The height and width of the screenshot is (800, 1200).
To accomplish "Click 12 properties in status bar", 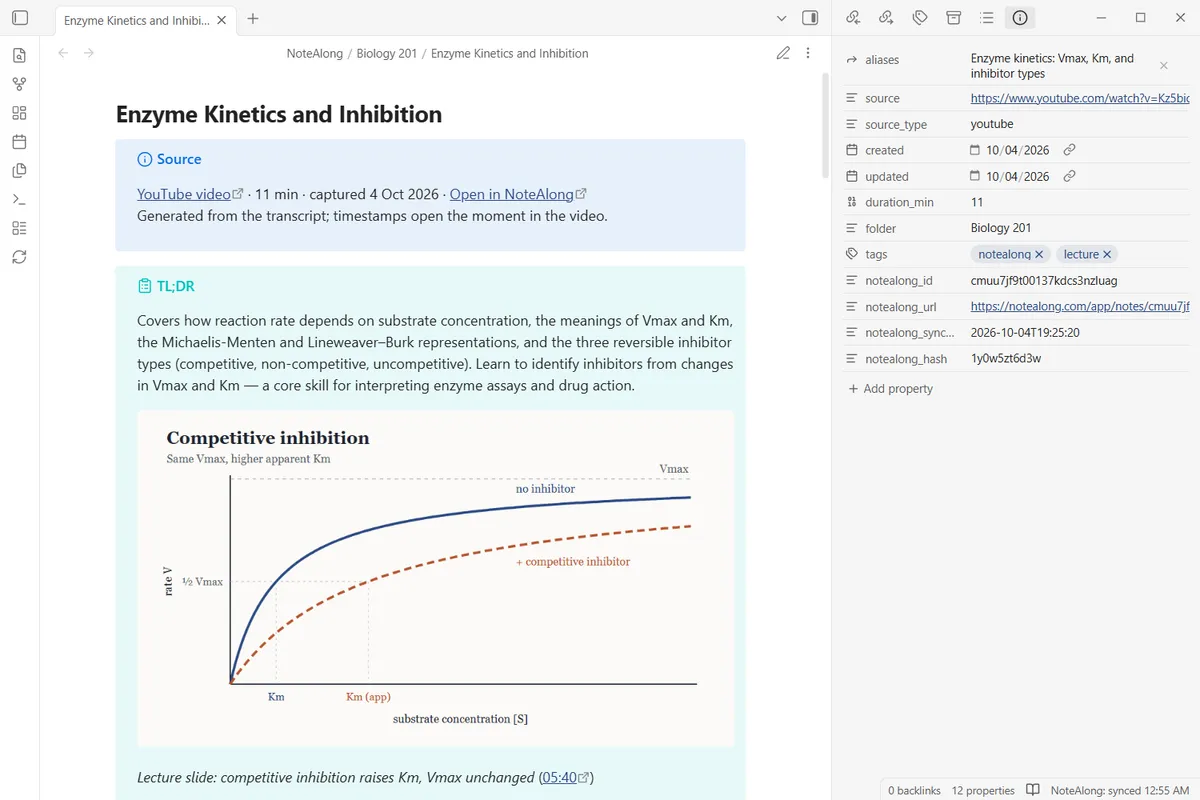I will pos(983,790).
